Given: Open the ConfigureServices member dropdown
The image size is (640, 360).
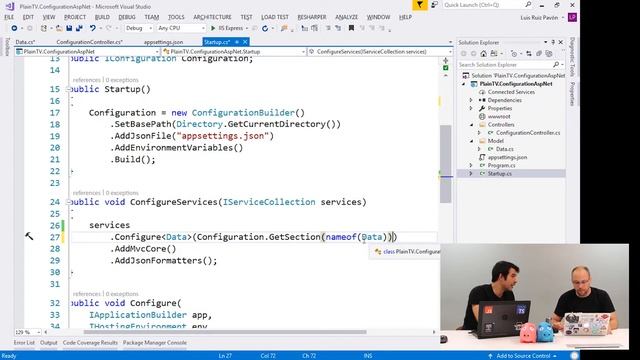Looking at the screenshot, I should click(x=380, y=52).
